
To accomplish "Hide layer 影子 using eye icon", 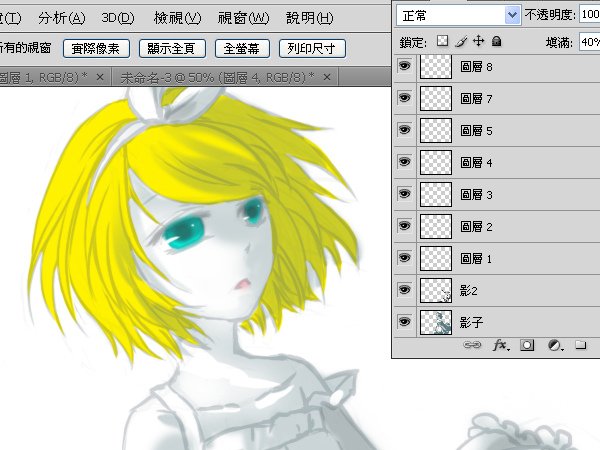I will pos(404,322).
